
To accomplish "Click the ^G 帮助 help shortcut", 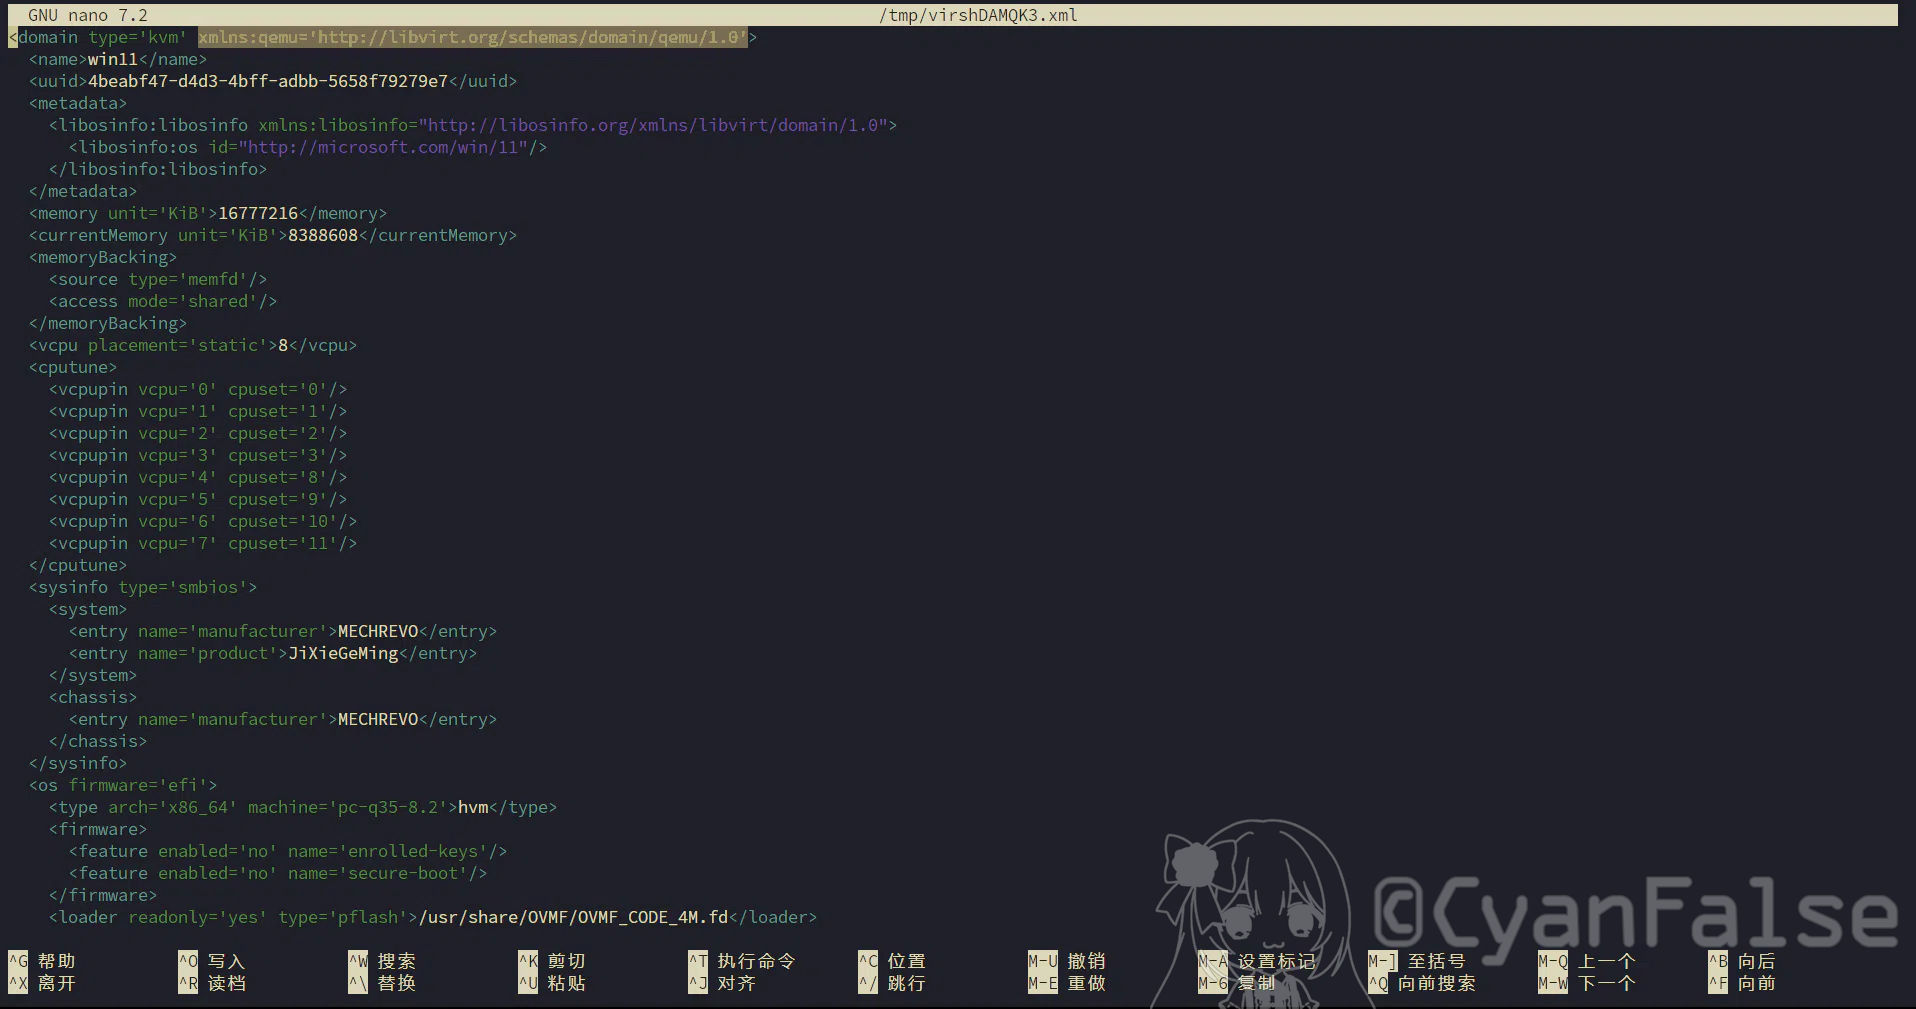I will point(42,961).
